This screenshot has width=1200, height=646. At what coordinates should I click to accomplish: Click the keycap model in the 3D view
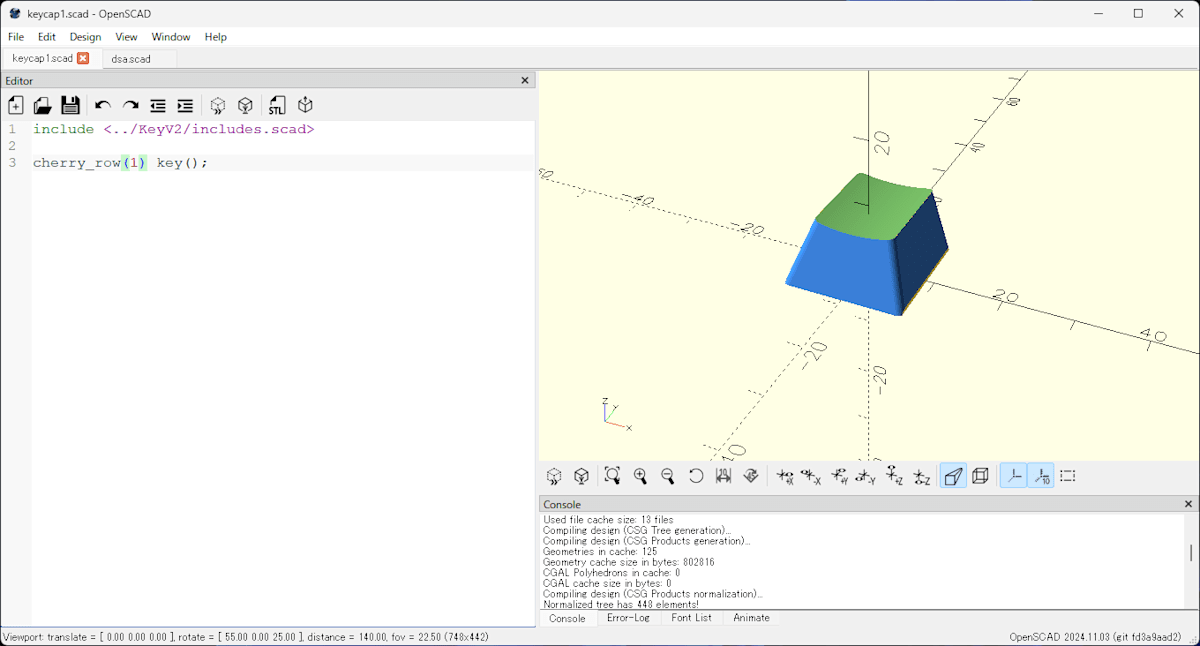coord(866,247)
